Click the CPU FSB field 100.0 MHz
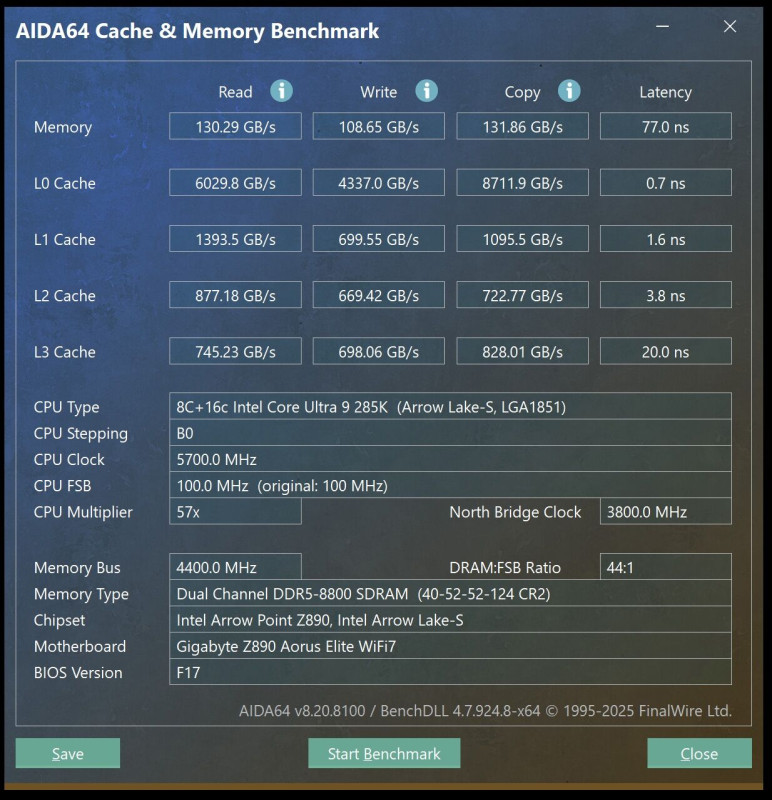Image resolution: width=772 pixels, height=800 pixels. (x=450, y=486)
